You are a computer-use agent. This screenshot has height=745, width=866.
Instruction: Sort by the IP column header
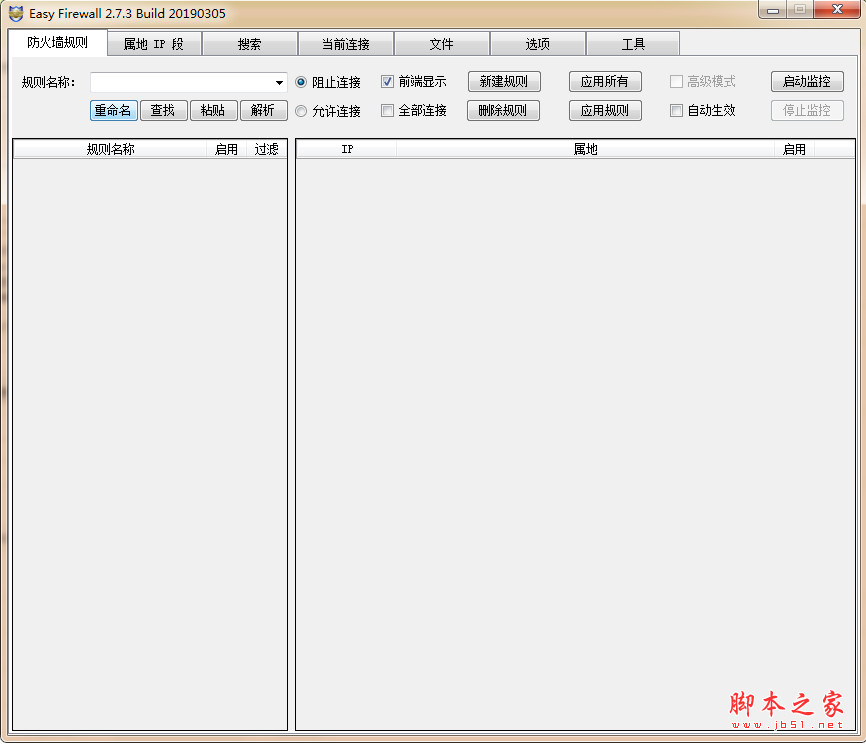[347, 149]
